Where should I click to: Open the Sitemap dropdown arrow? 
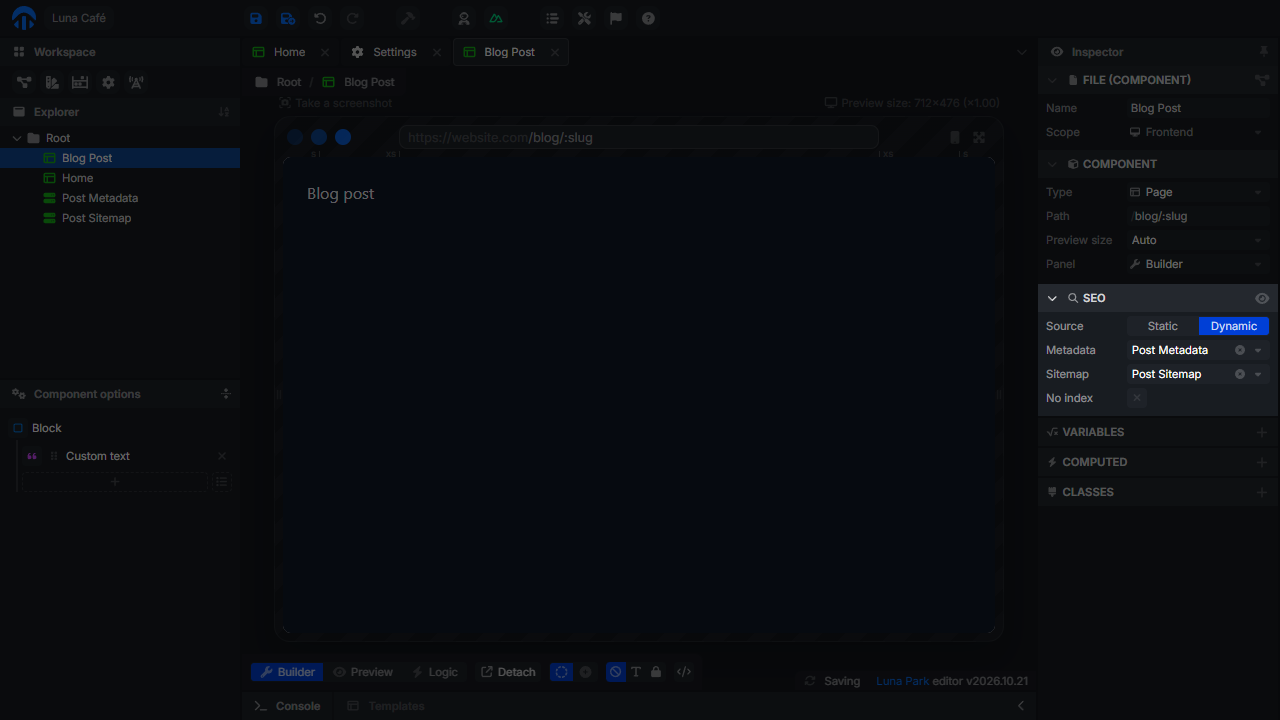point(1258,374)
